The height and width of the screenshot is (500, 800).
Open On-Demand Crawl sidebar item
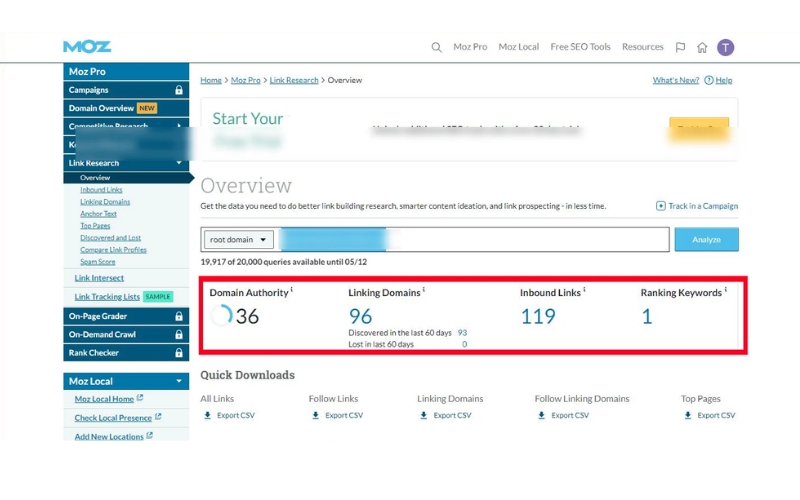click(126, 334)
